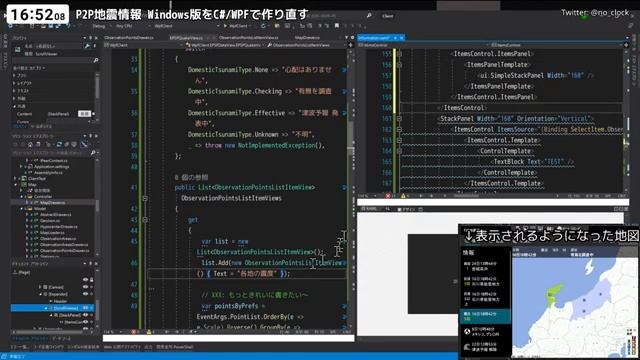Collapse the code outlining box at line 41

144,198
